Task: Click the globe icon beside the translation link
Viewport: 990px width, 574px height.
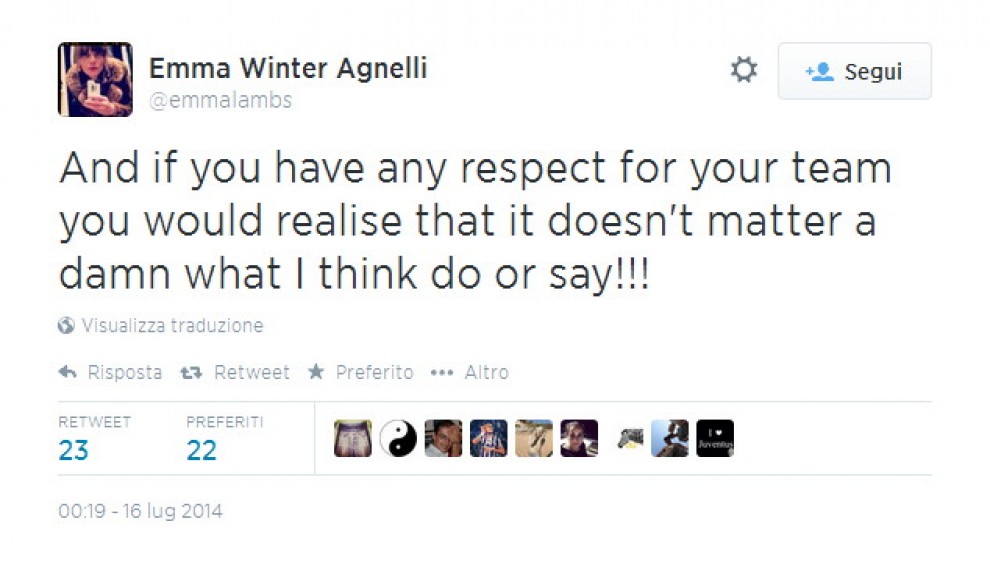Action: click(67, 326)
